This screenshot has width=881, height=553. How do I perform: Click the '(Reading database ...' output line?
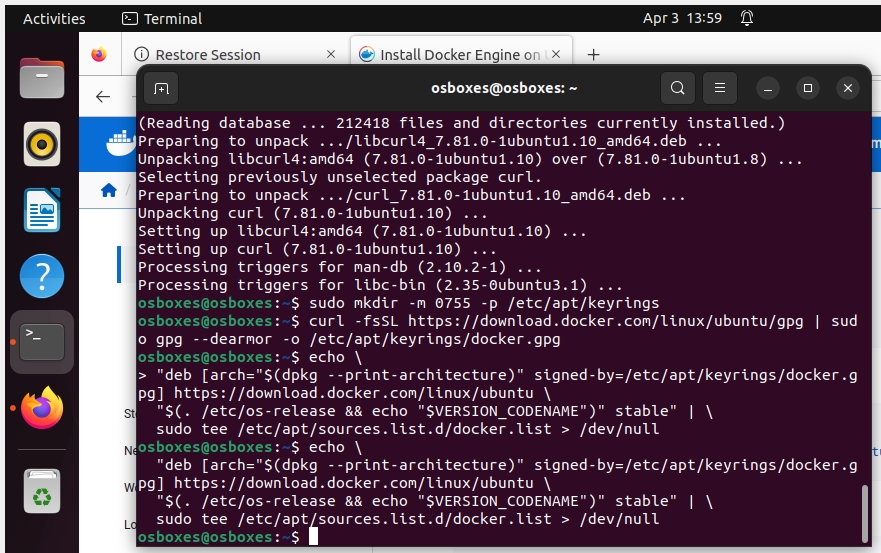click(x=461, y=123)
